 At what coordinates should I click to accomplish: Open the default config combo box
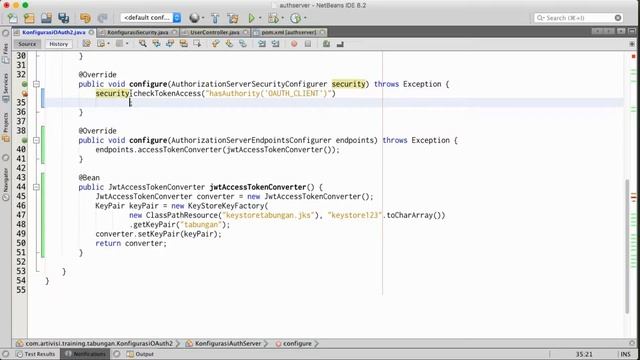151,18
